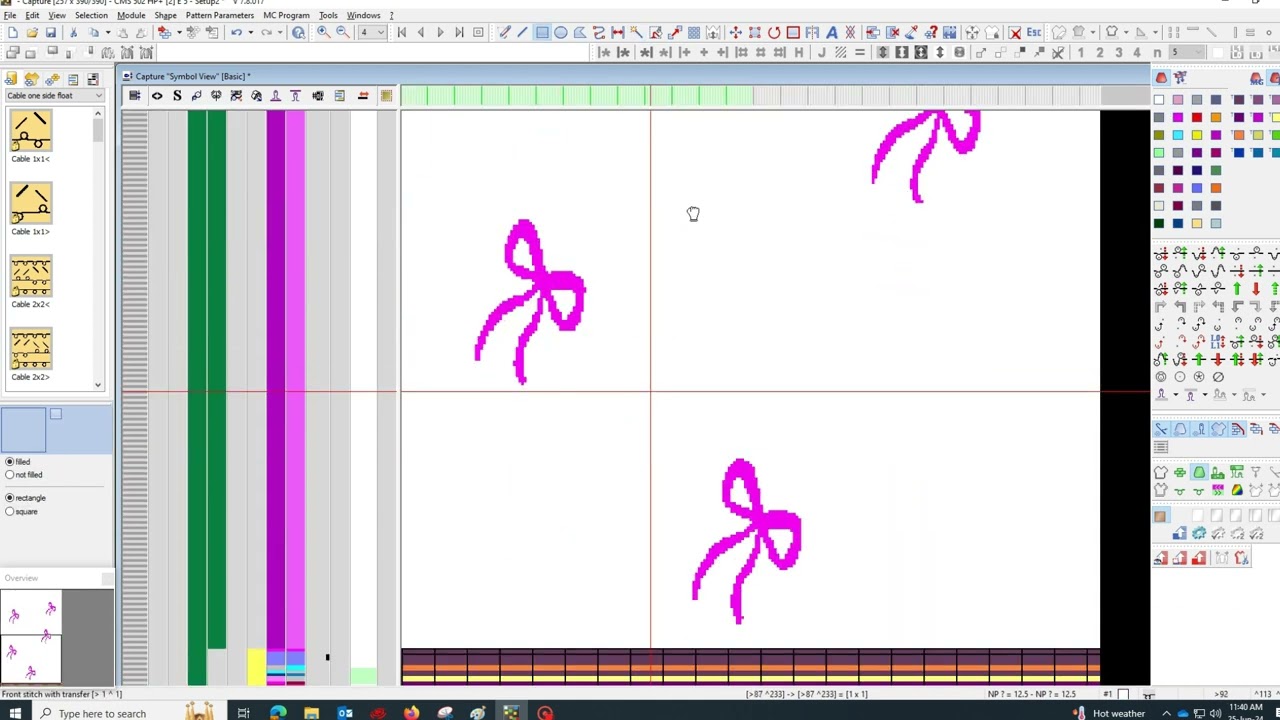Click the Overview thumbnail preview
Viewport: 1280px width, 720px height.
pos(31,636)
